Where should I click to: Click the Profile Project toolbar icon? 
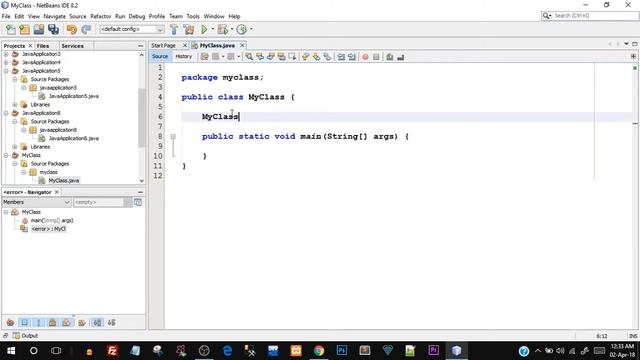[x=242, y=29]
